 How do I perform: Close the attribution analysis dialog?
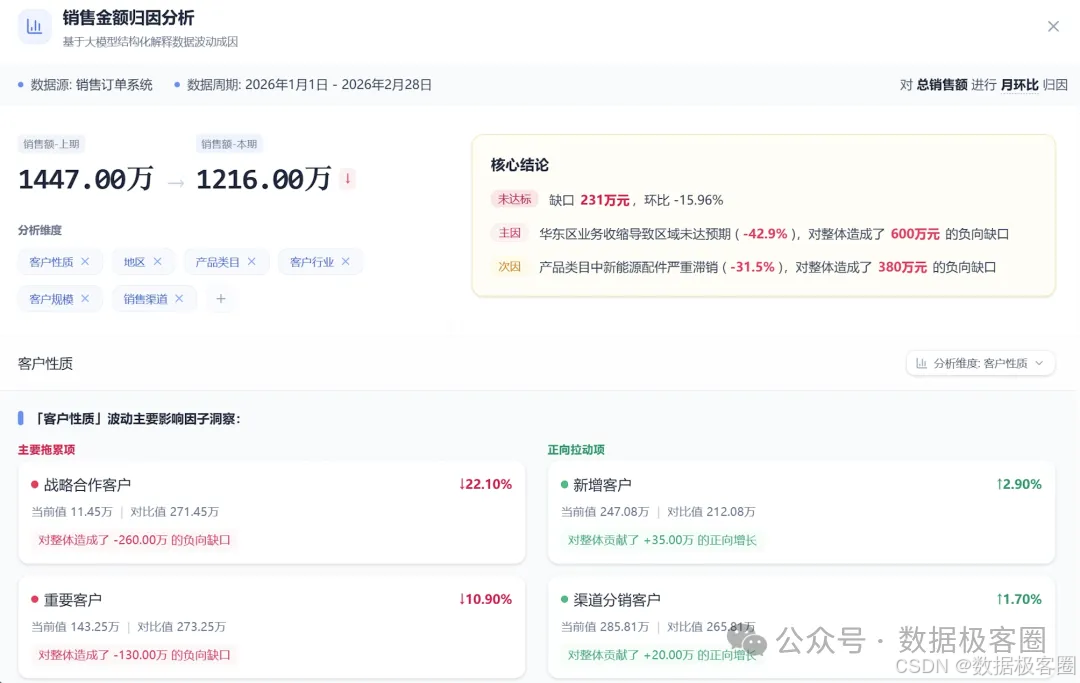point(1053,26)
